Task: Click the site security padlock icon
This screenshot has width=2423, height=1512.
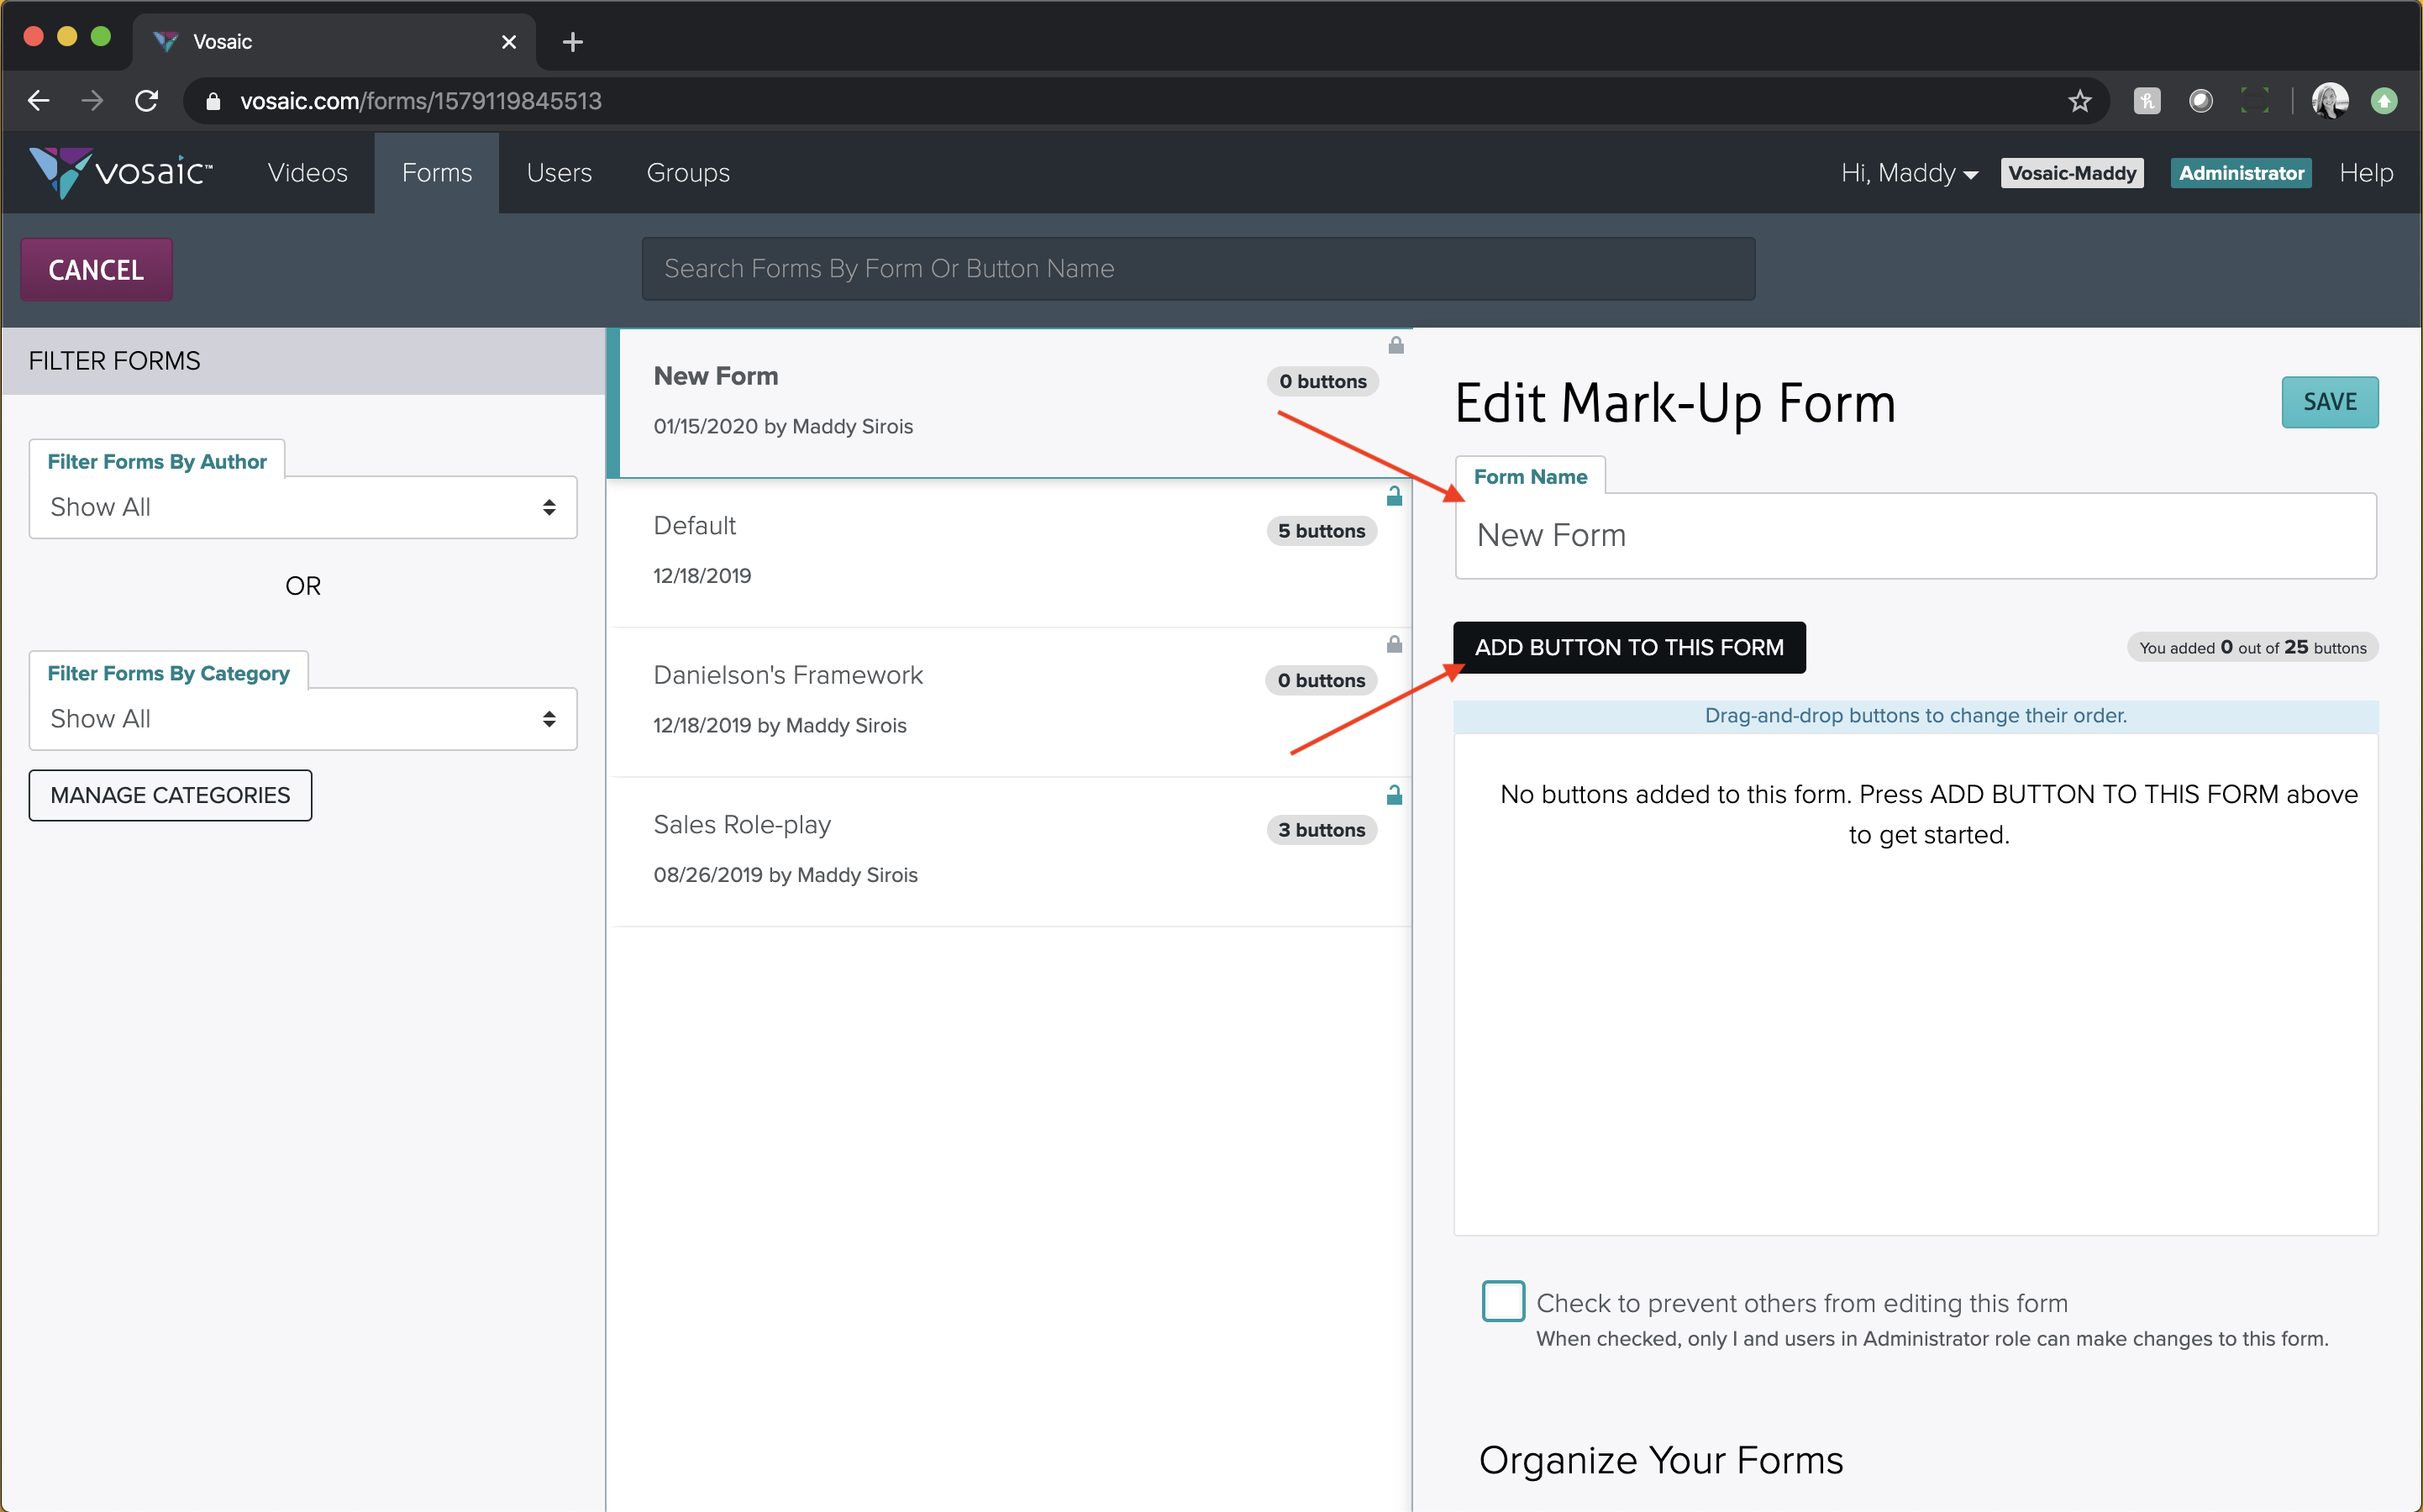Action: (212, 101)
